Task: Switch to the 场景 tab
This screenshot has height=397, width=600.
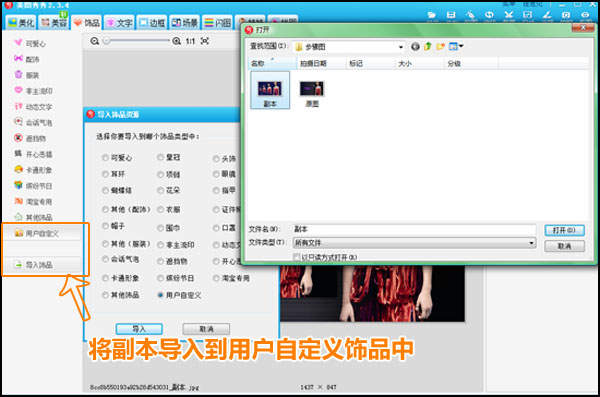Action: [x=184, y=23]
